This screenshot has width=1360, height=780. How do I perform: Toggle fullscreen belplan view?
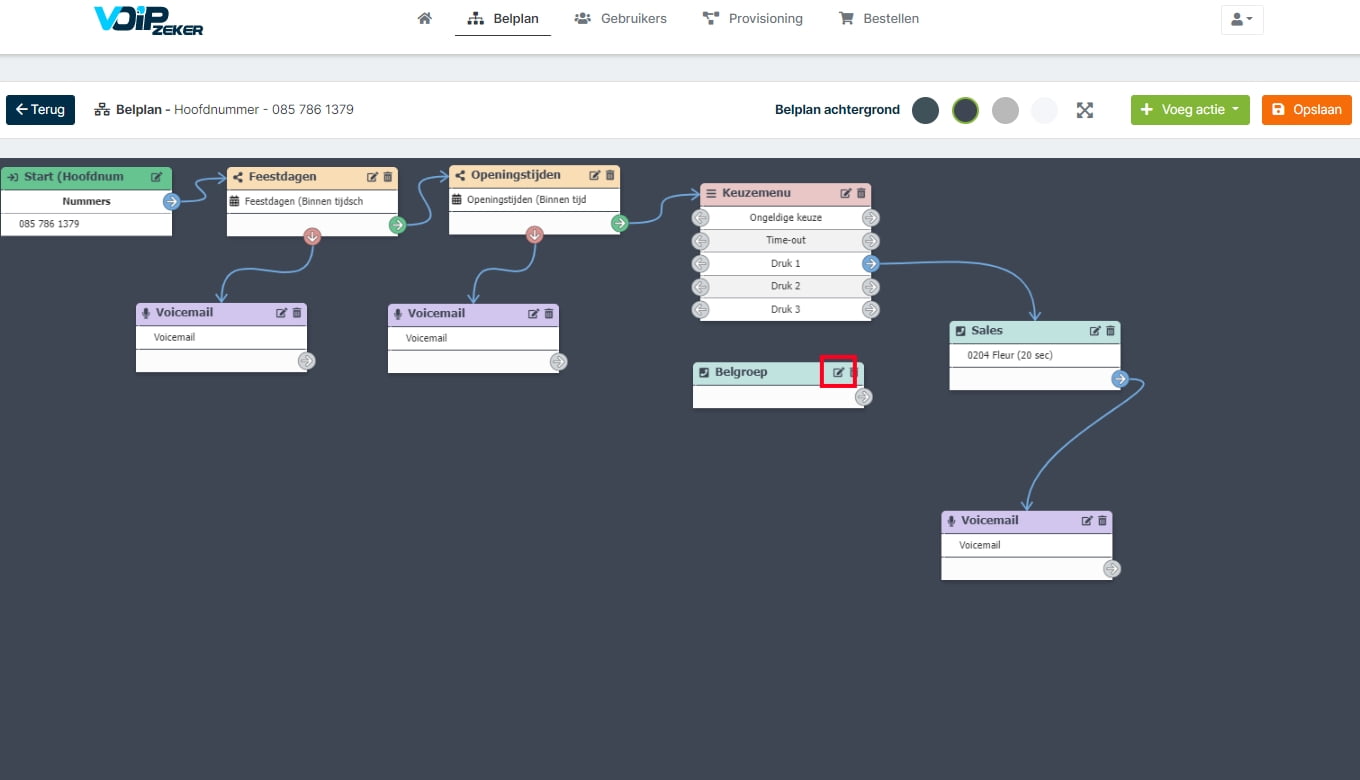(x=1085, y=110)
